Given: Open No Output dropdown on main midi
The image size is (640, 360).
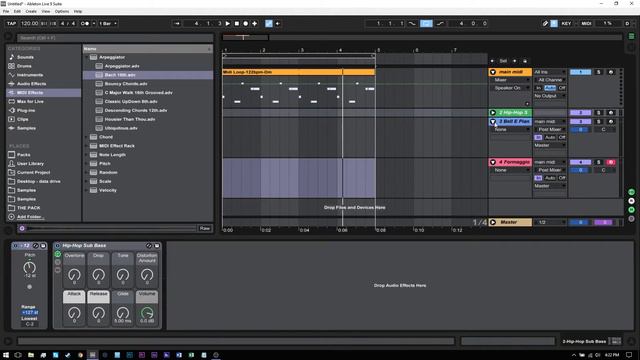Looking at the screenshot, I should (550, 96).
